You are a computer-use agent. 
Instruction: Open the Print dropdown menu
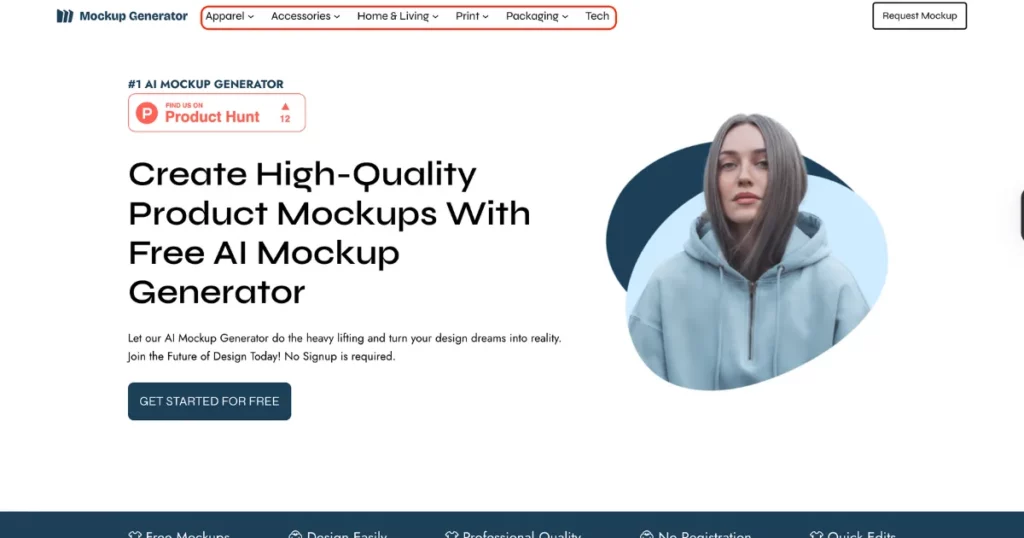[x=472, y=16]
